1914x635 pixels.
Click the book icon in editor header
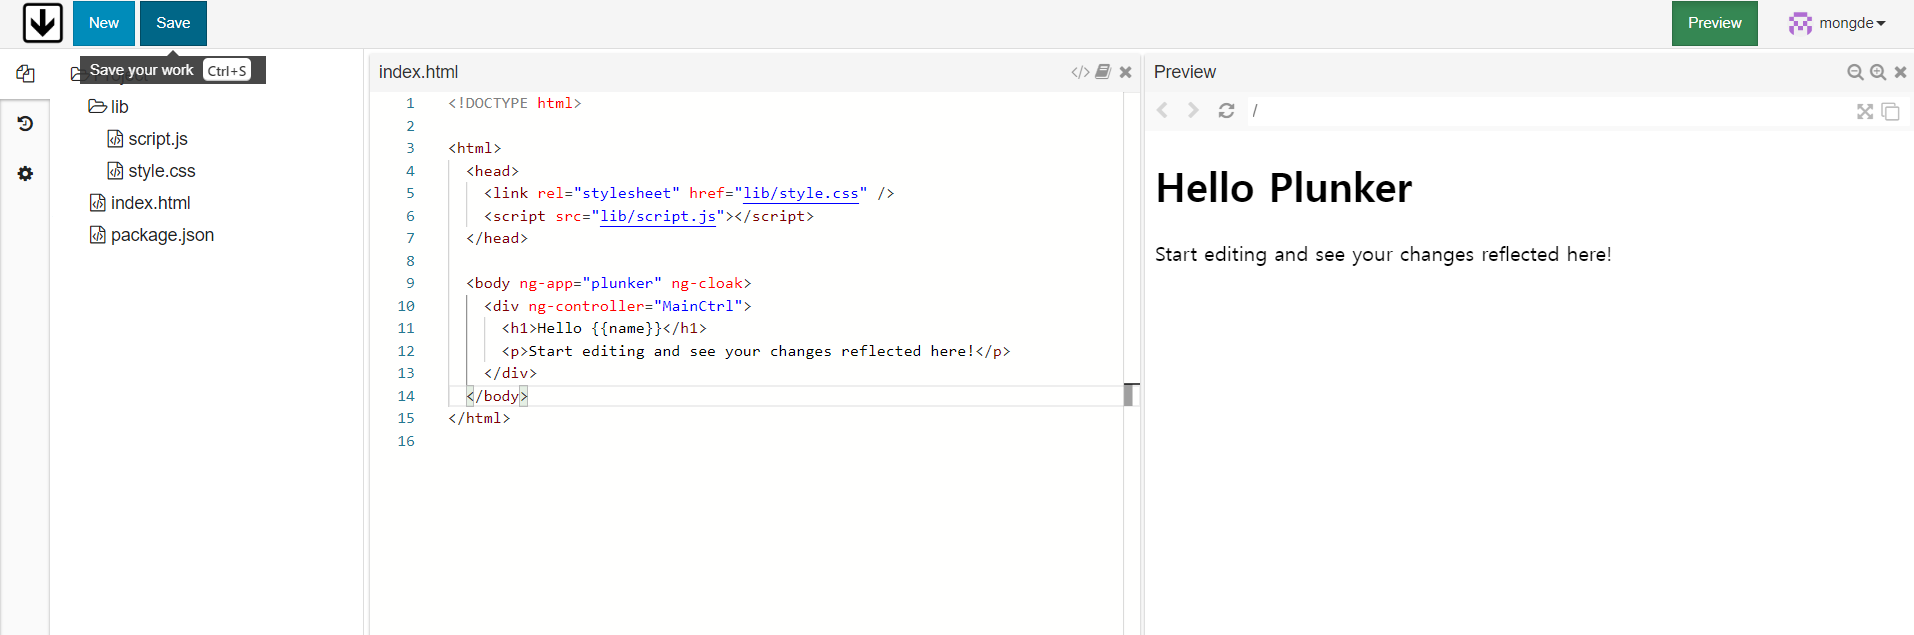1103,72
